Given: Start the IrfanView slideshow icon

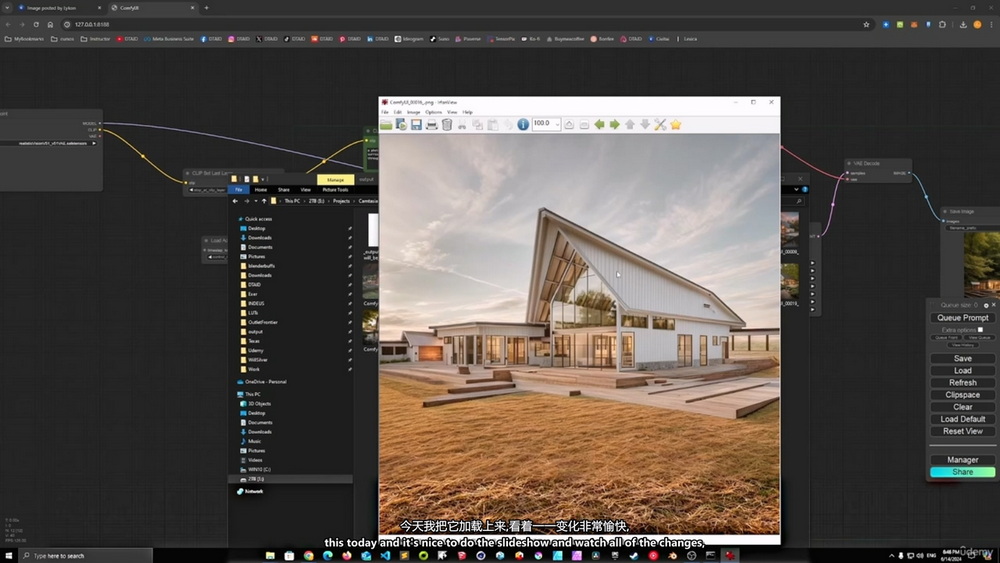Looking at the screenshot, I should click(x=401, y=125).
